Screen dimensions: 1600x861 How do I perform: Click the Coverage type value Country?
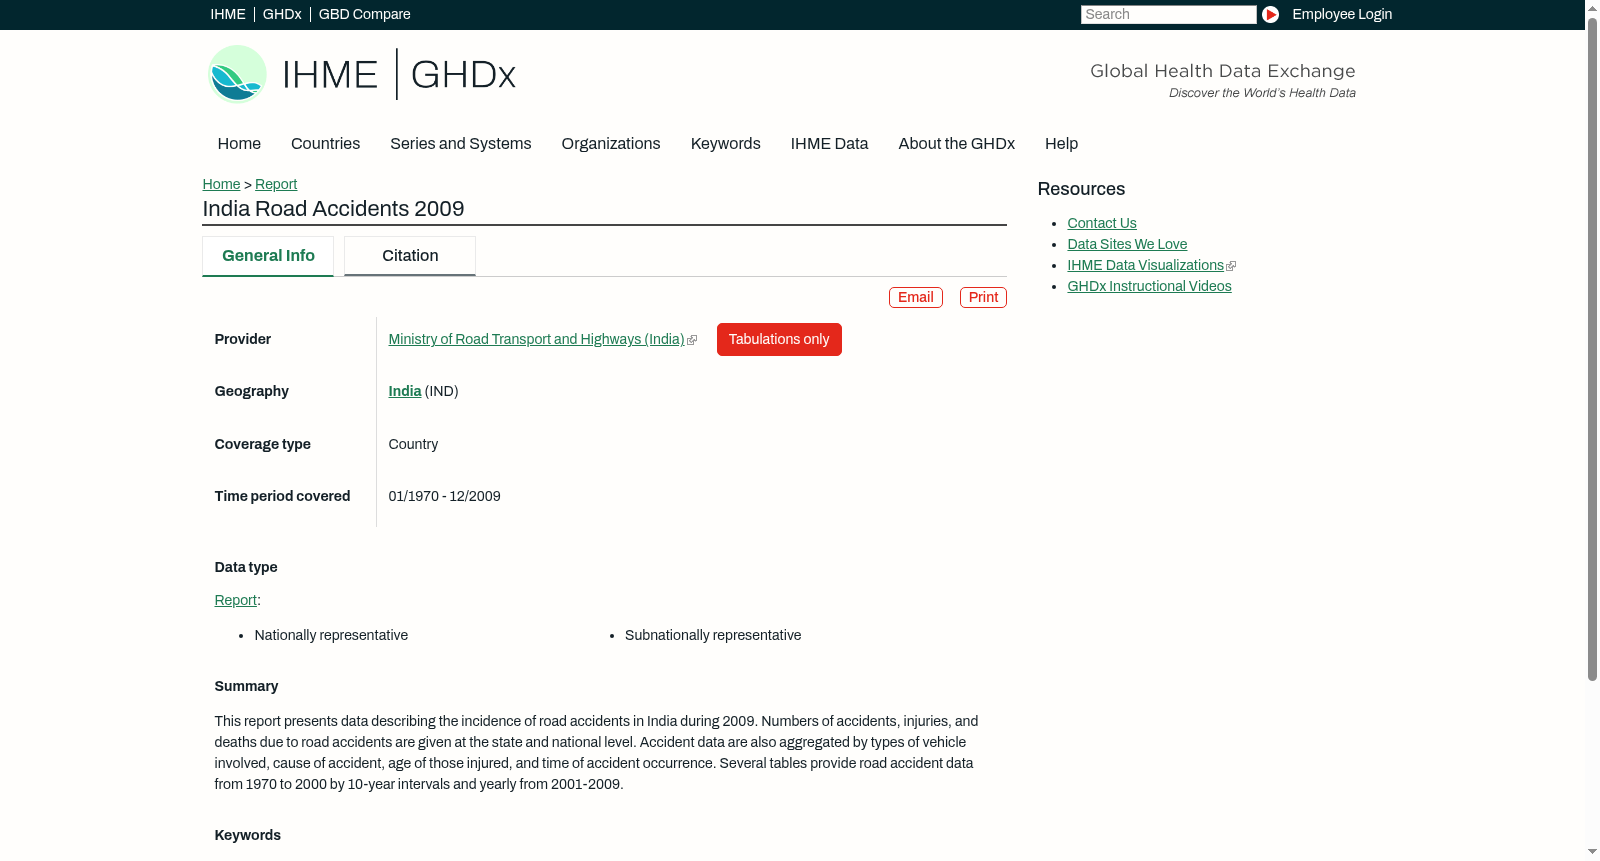pos(413,445)
